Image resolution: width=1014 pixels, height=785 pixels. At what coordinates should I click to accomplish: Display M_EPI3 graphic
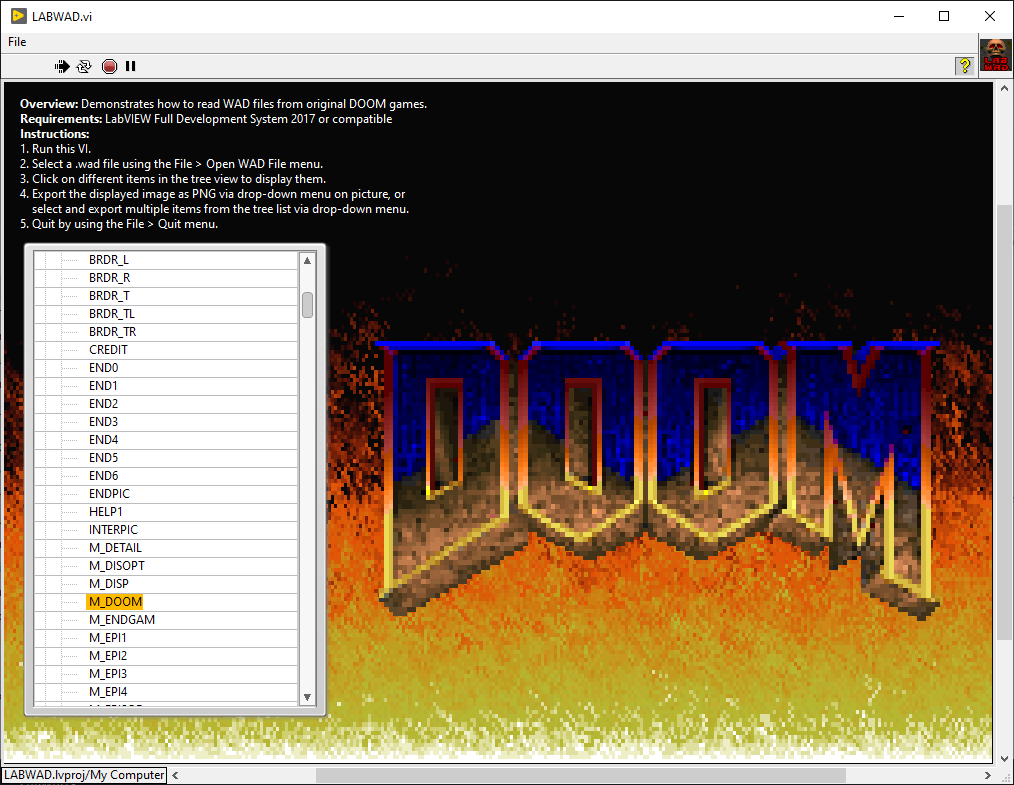[x=108, y=674]
